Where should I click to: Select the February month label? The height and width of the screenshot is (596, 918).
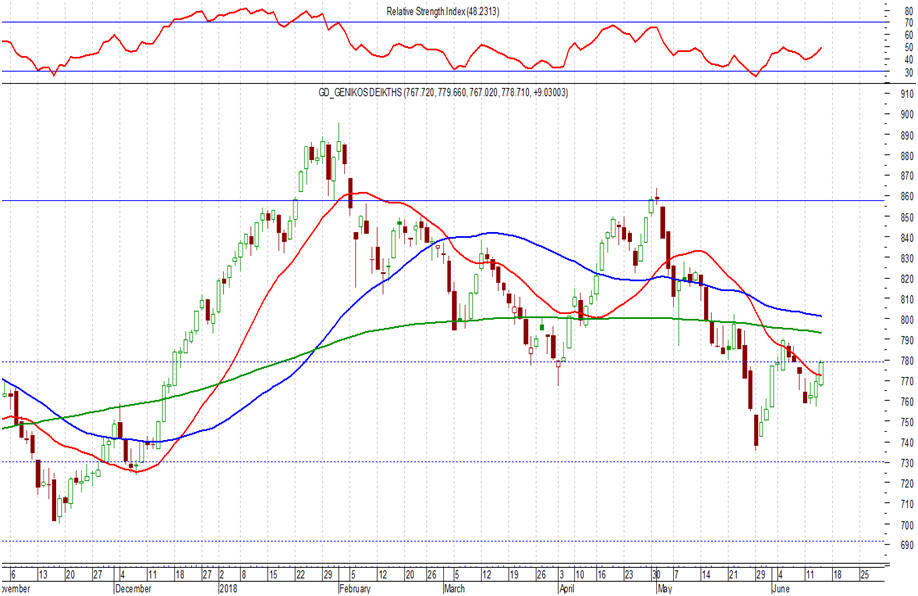[x=355, y=588]
